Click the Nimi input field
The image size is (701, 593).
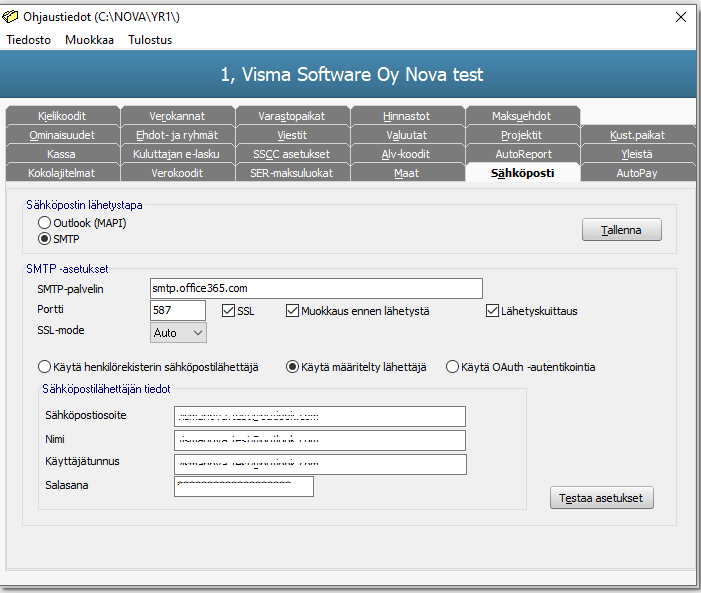pos(320,441)
